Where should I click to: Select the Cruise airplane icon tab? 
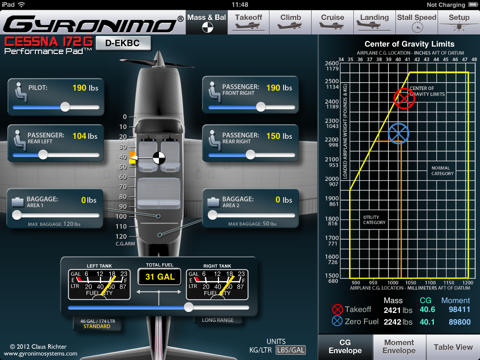click(x=332, y=22)
